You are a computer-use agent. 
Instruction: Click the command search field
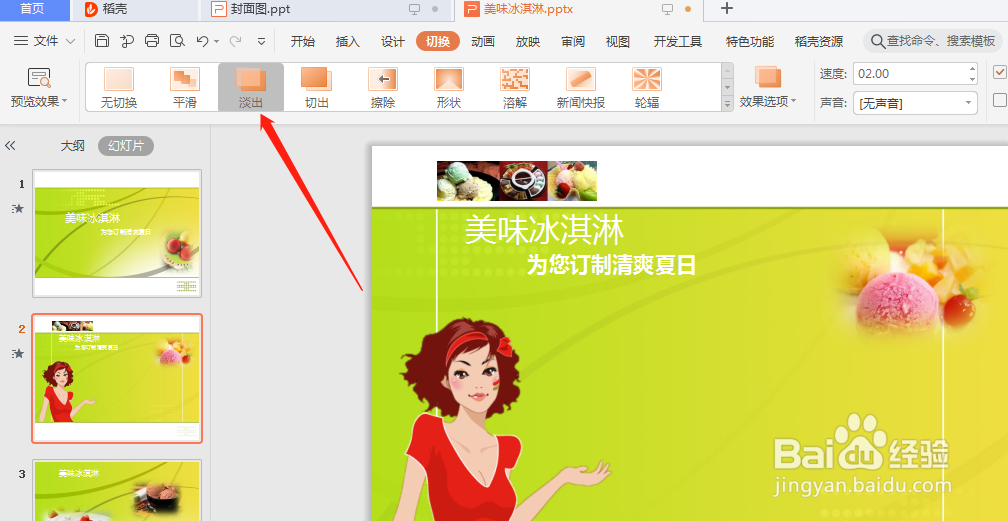[933, 41]
